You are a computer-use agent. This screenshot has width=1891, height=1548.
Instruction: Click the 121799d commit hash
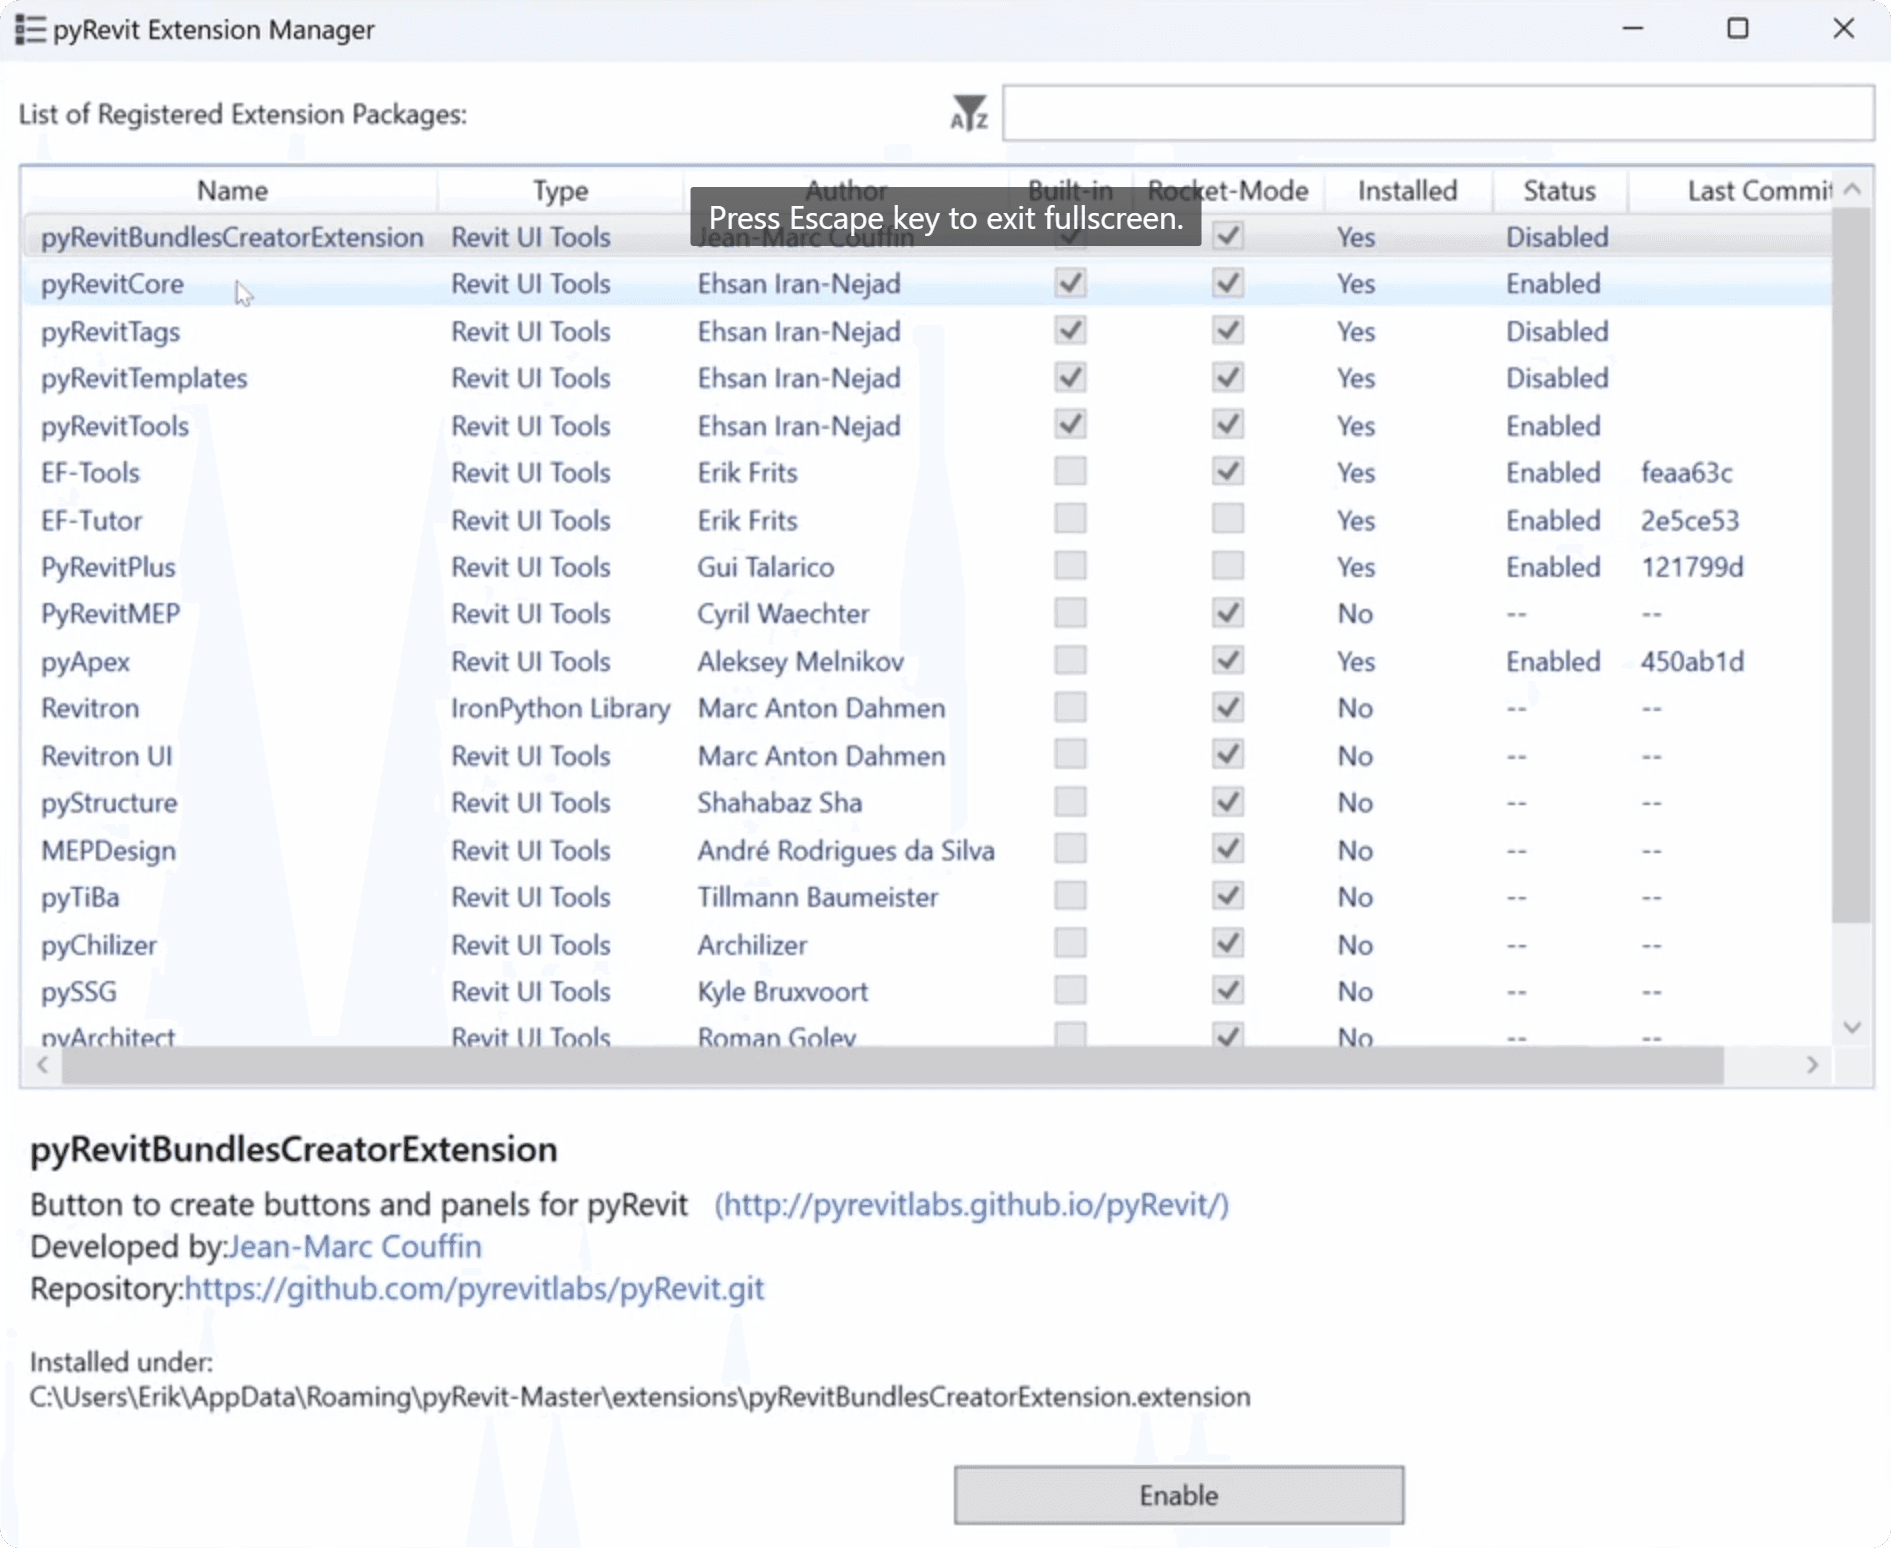(x=1692, y=567)
